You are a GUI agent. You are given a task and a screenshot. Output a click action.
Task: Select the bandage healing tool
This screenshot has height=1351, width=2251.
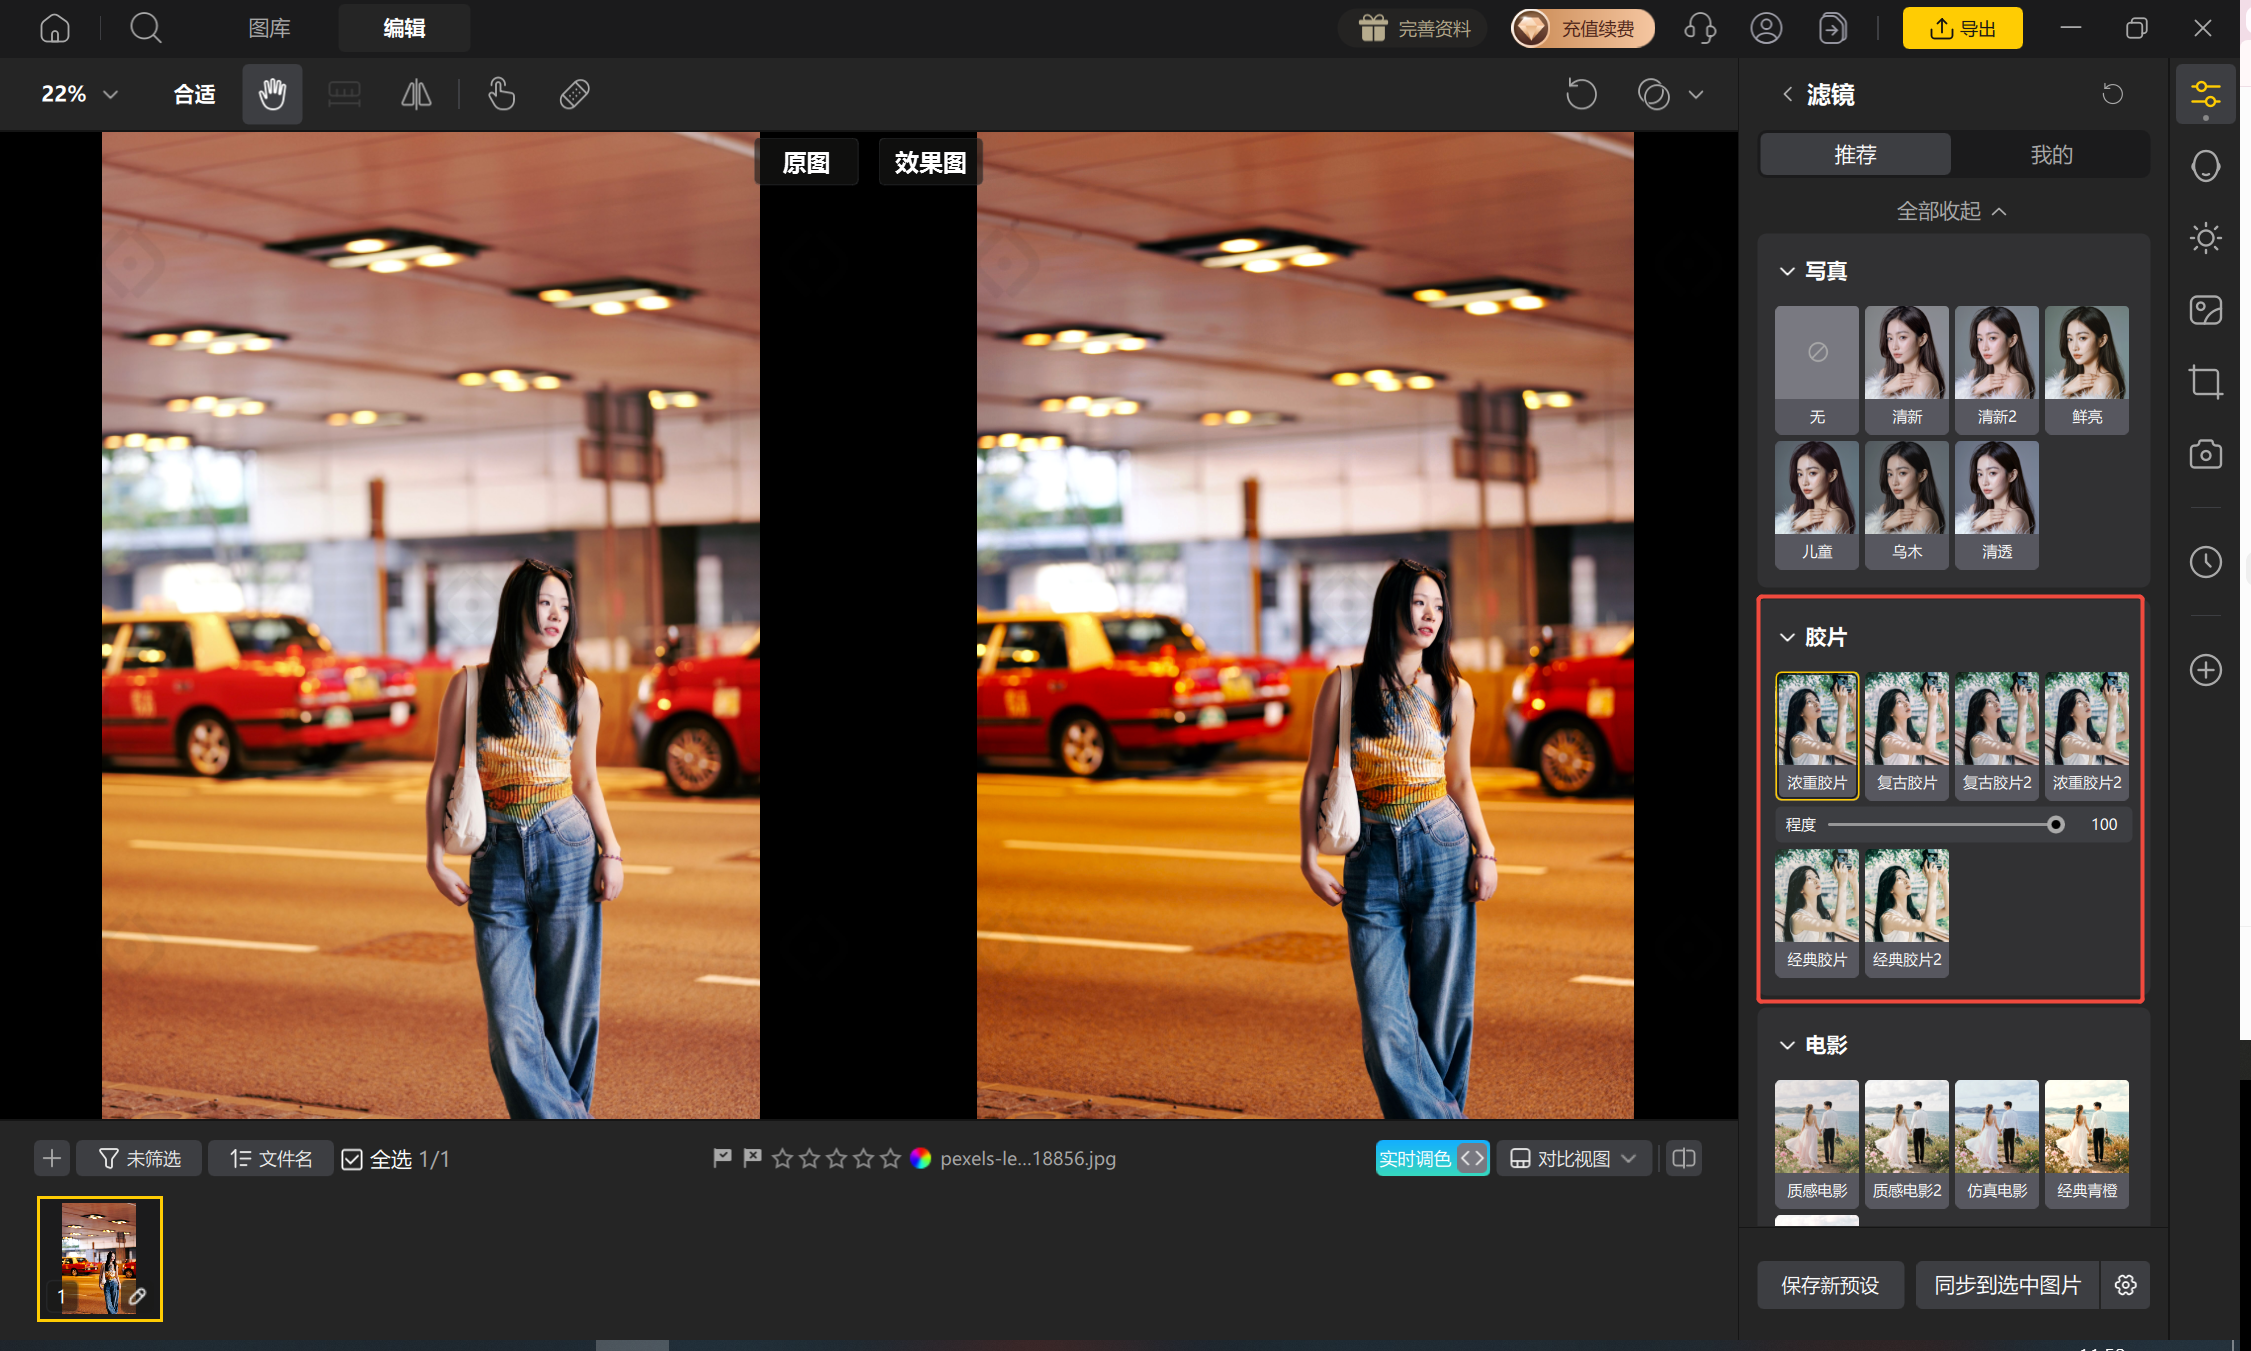(x=574, y=94)
